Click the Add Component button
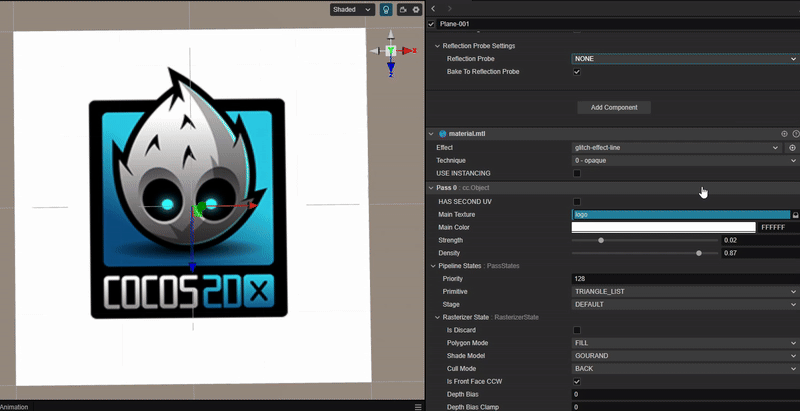 [x=614, y=108]
